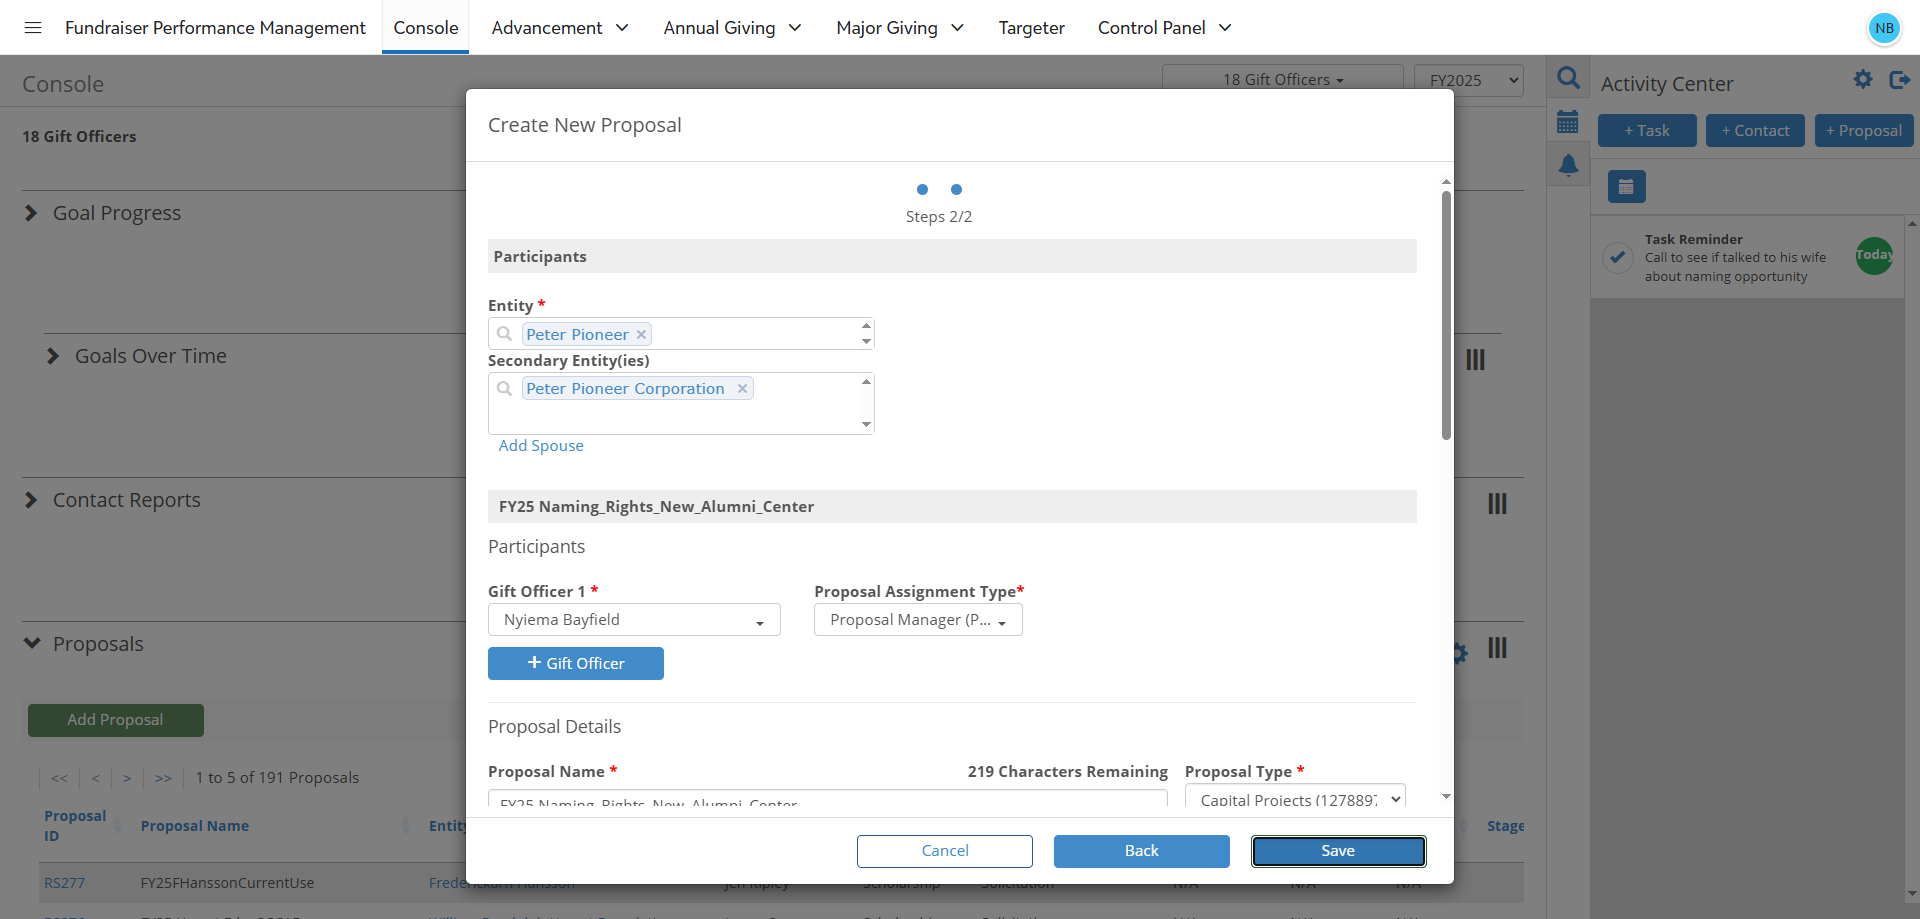Switch to the Console tab
The width and height of the screenshot is (1920, 919).
[x=426, y=28]
